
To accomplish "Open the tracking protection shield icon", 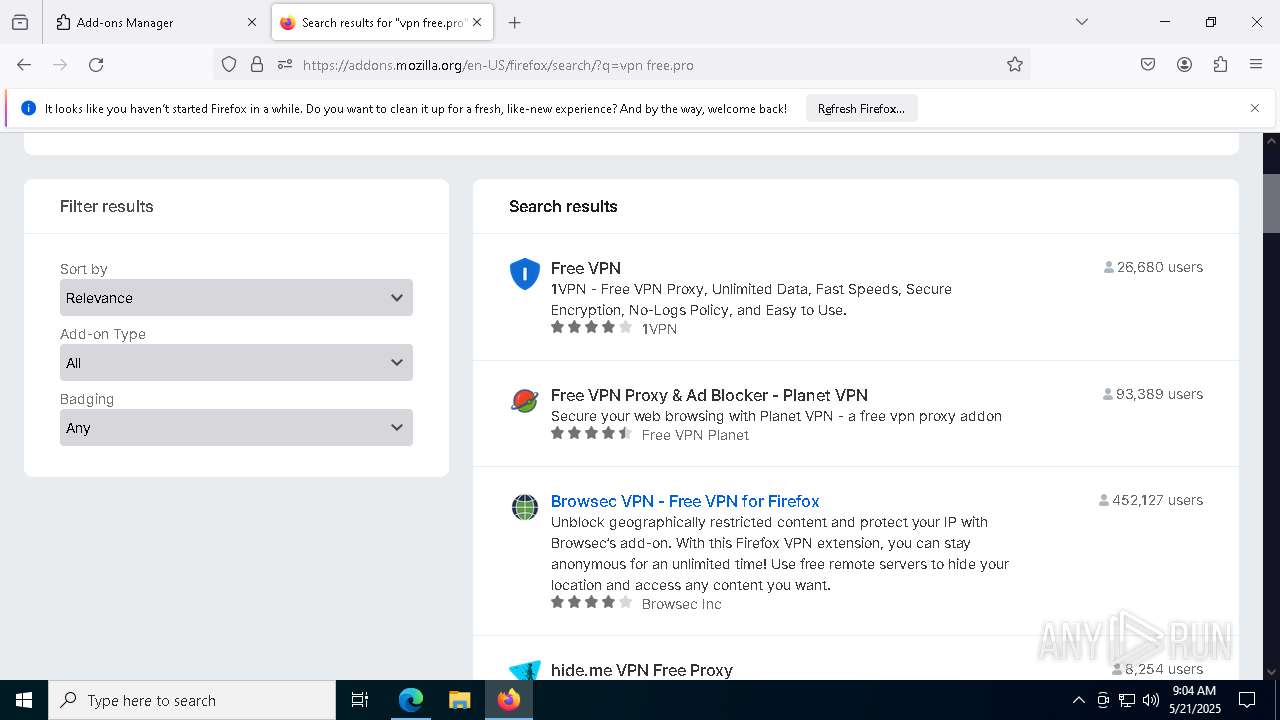I will (x=229, y=65).
